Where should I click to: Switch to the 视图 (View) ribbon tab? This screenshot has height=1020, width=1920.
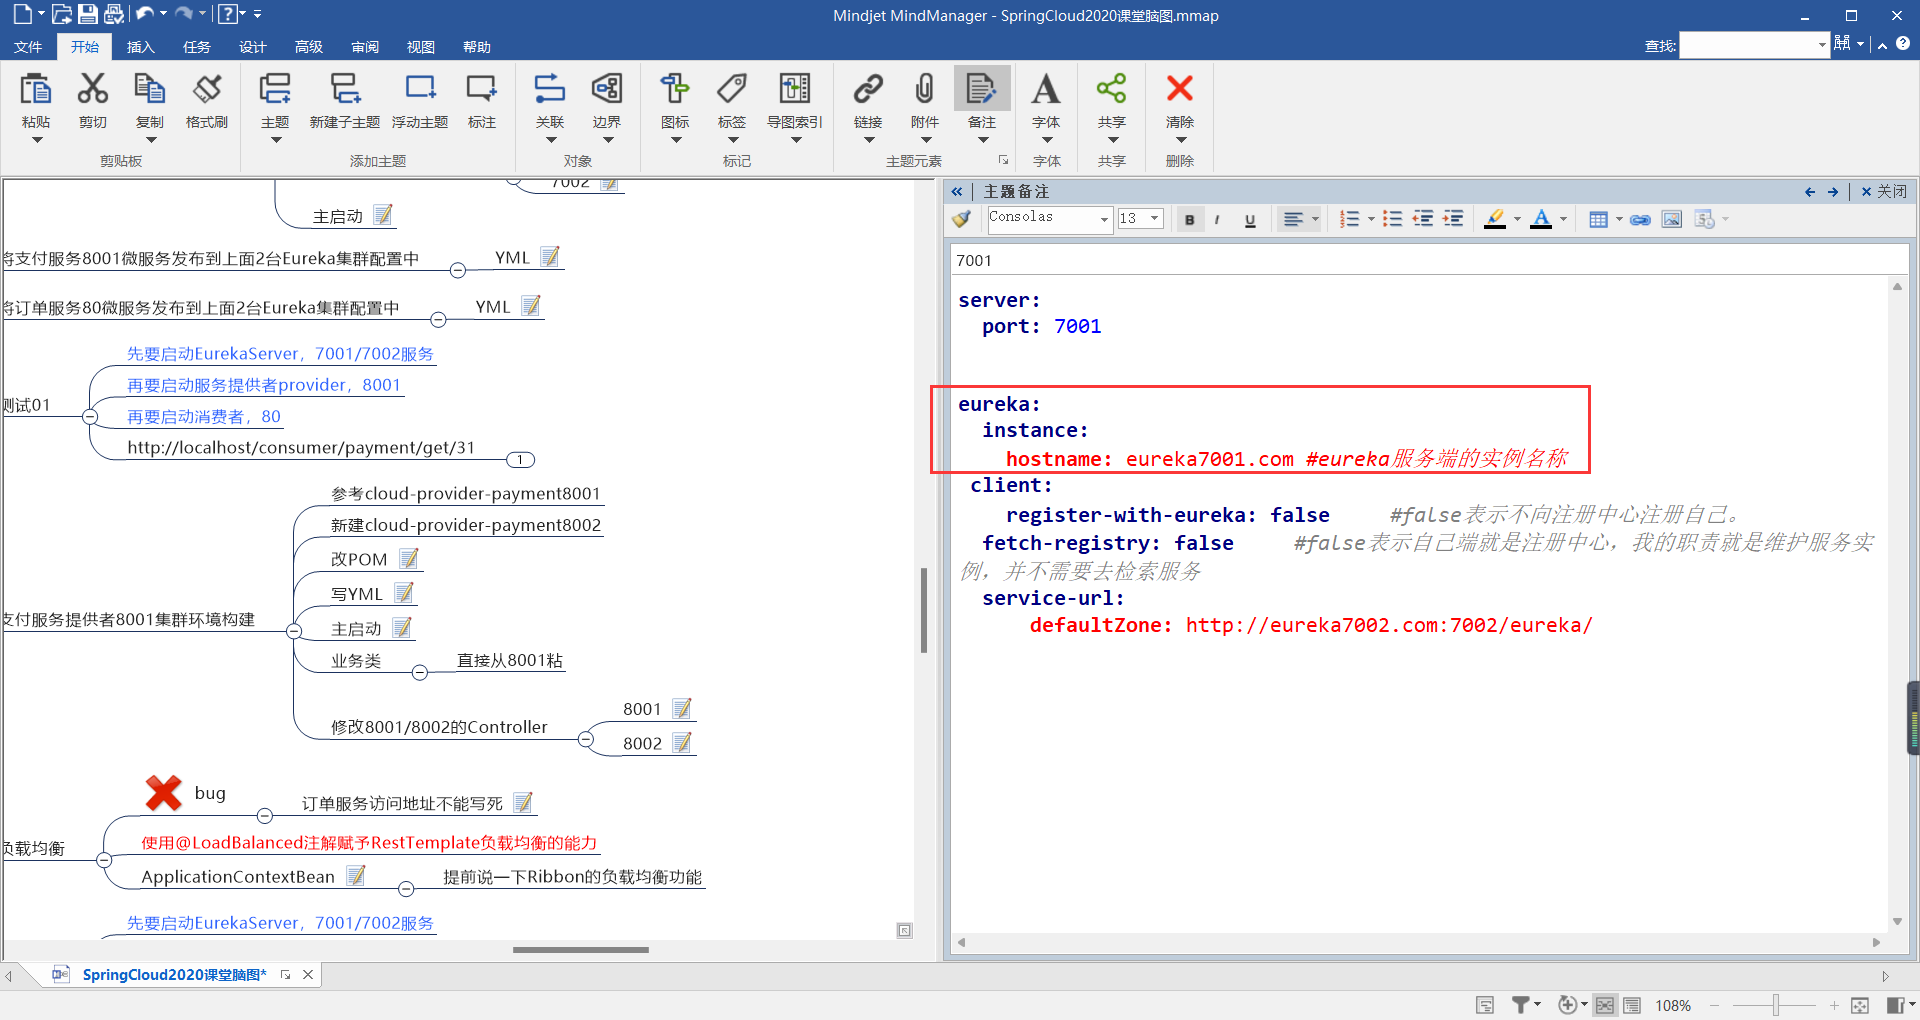pos(421,47)
